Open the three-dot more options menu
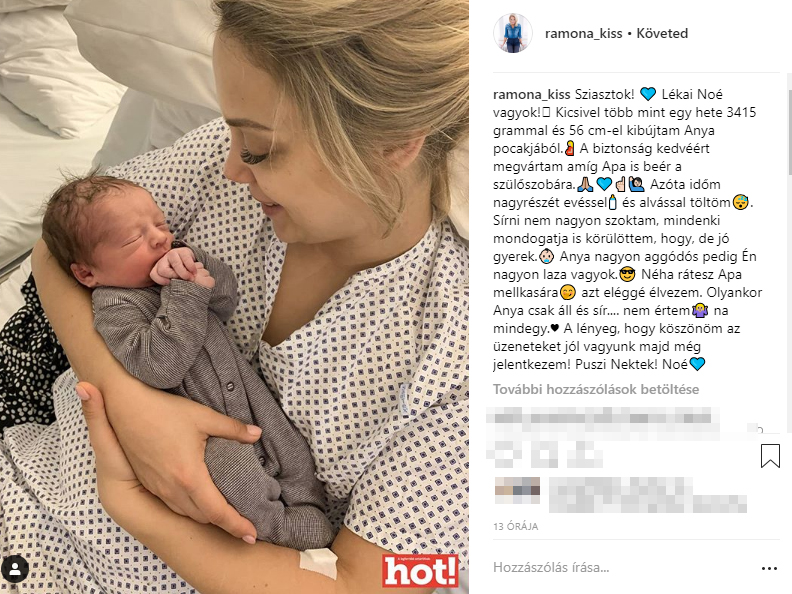792x594 pixels. [769, 568]
